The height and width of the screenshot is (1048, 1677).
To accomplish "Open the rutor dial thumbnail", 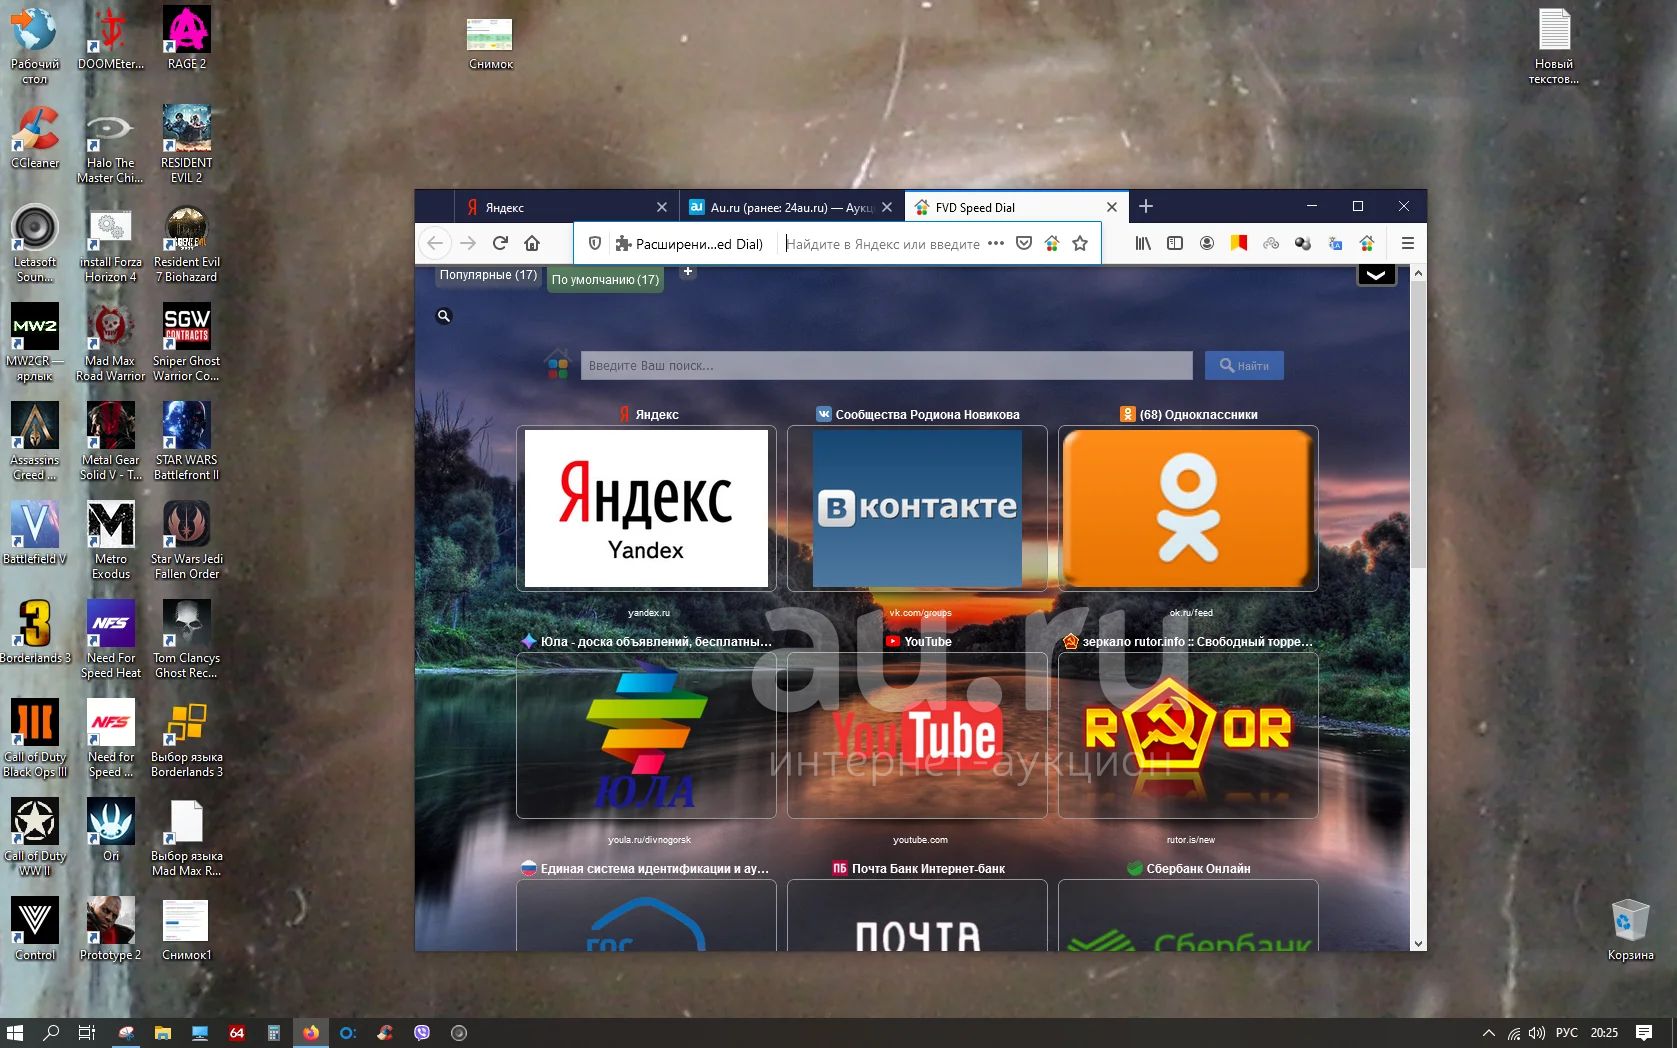I will pyautogui.click(x=1188, y=735).
